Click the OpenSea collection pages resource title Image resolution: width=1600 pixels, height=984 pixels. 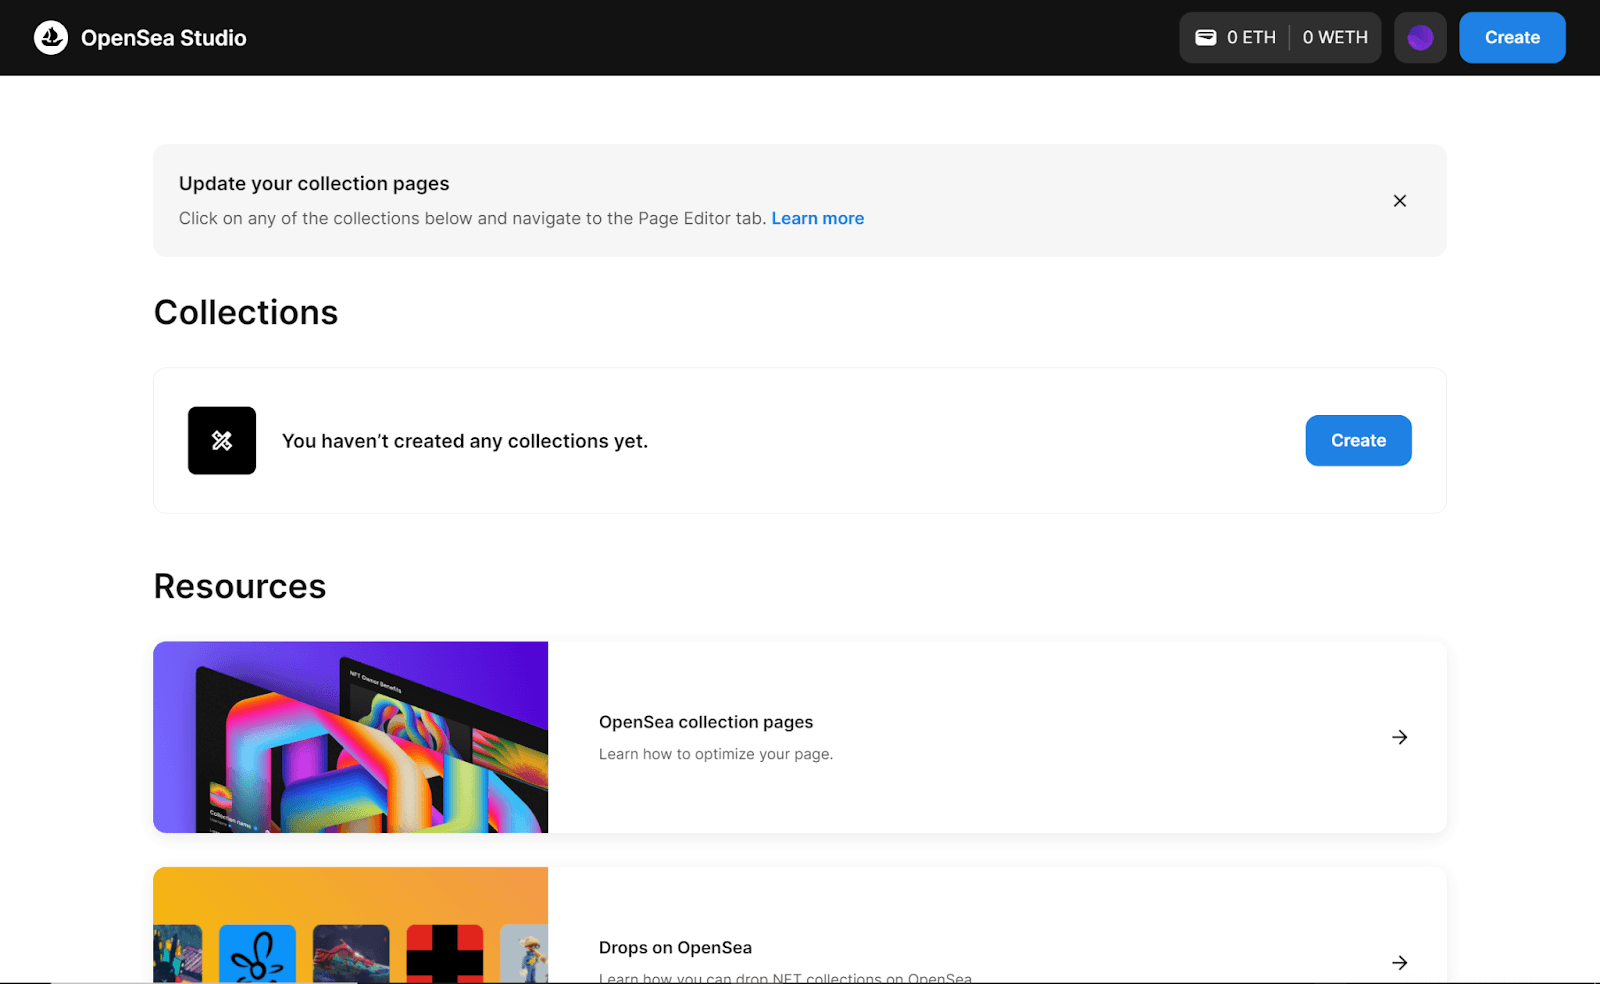tap(706, 721)
